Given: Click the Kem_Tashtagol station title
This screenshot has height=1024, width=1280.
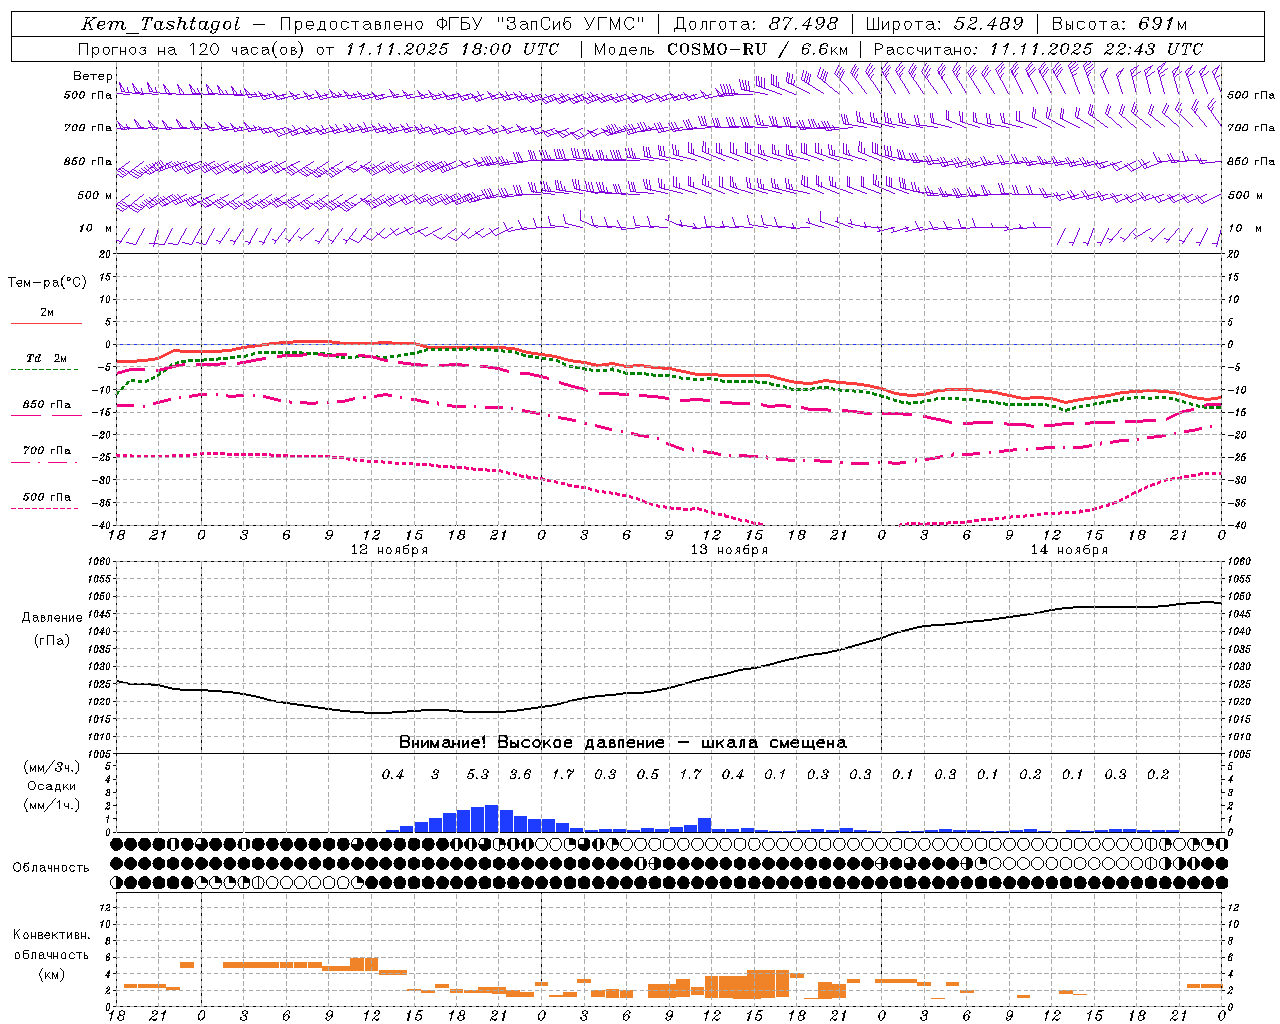Looking at the screenshot, I should coord(161,24).
